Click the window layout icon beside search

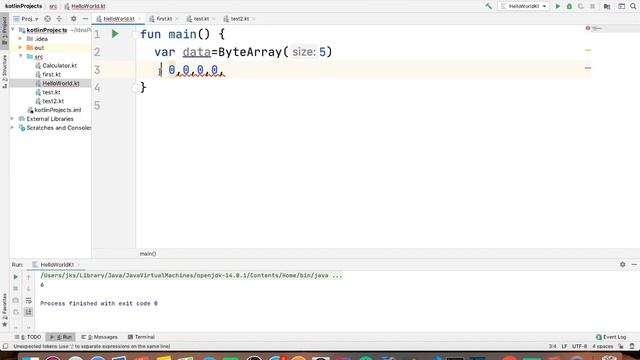621,6
